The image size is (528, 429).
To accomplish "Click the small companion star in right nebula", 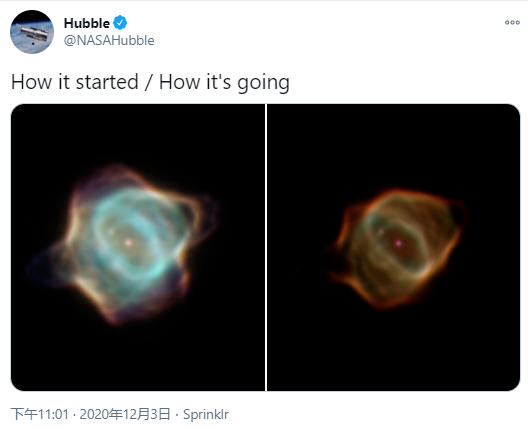I will click(x=382, y=231).
